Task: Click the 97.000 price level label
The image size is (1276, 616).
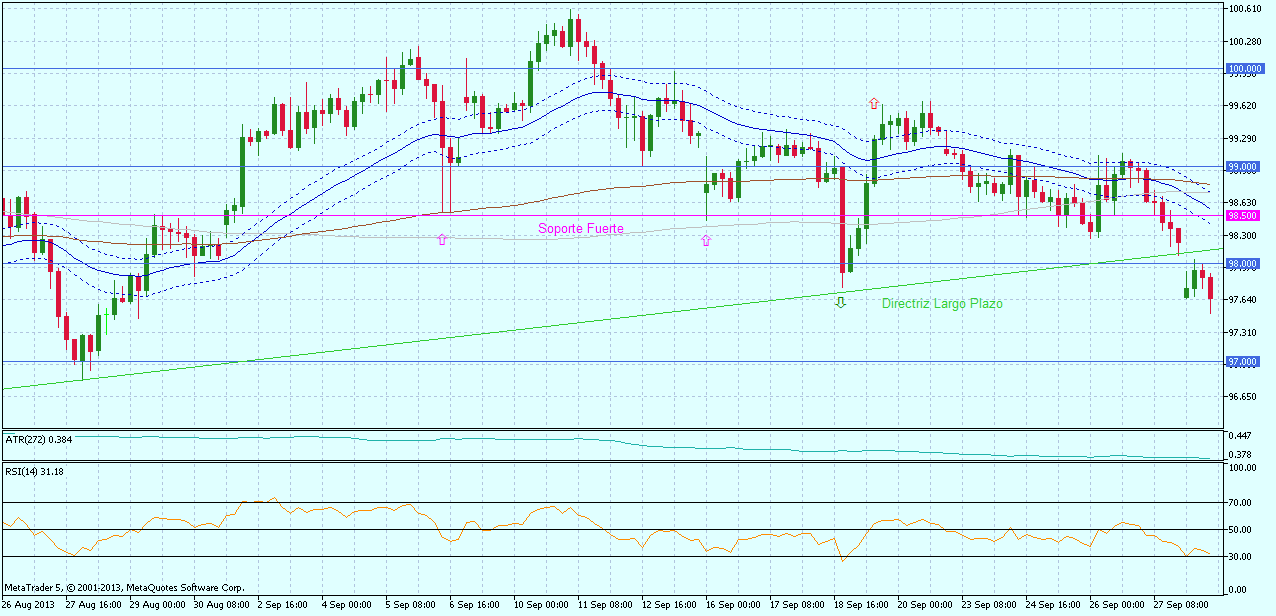Action: pos(1241,362)
